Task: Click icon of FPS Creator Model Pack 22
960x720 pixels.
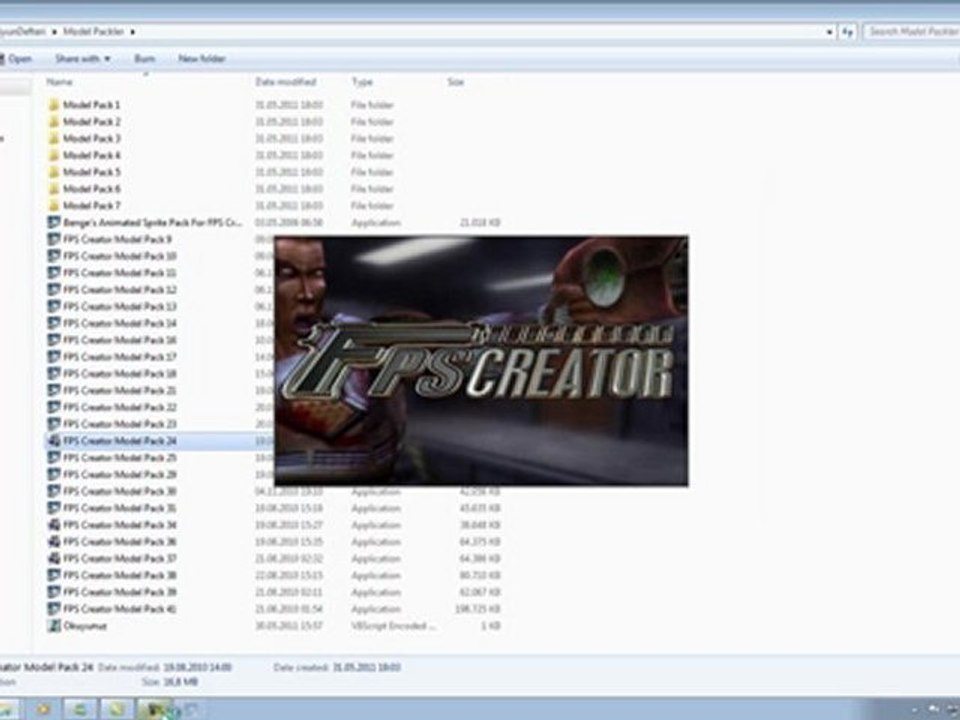Action: (x=54, y=407)
